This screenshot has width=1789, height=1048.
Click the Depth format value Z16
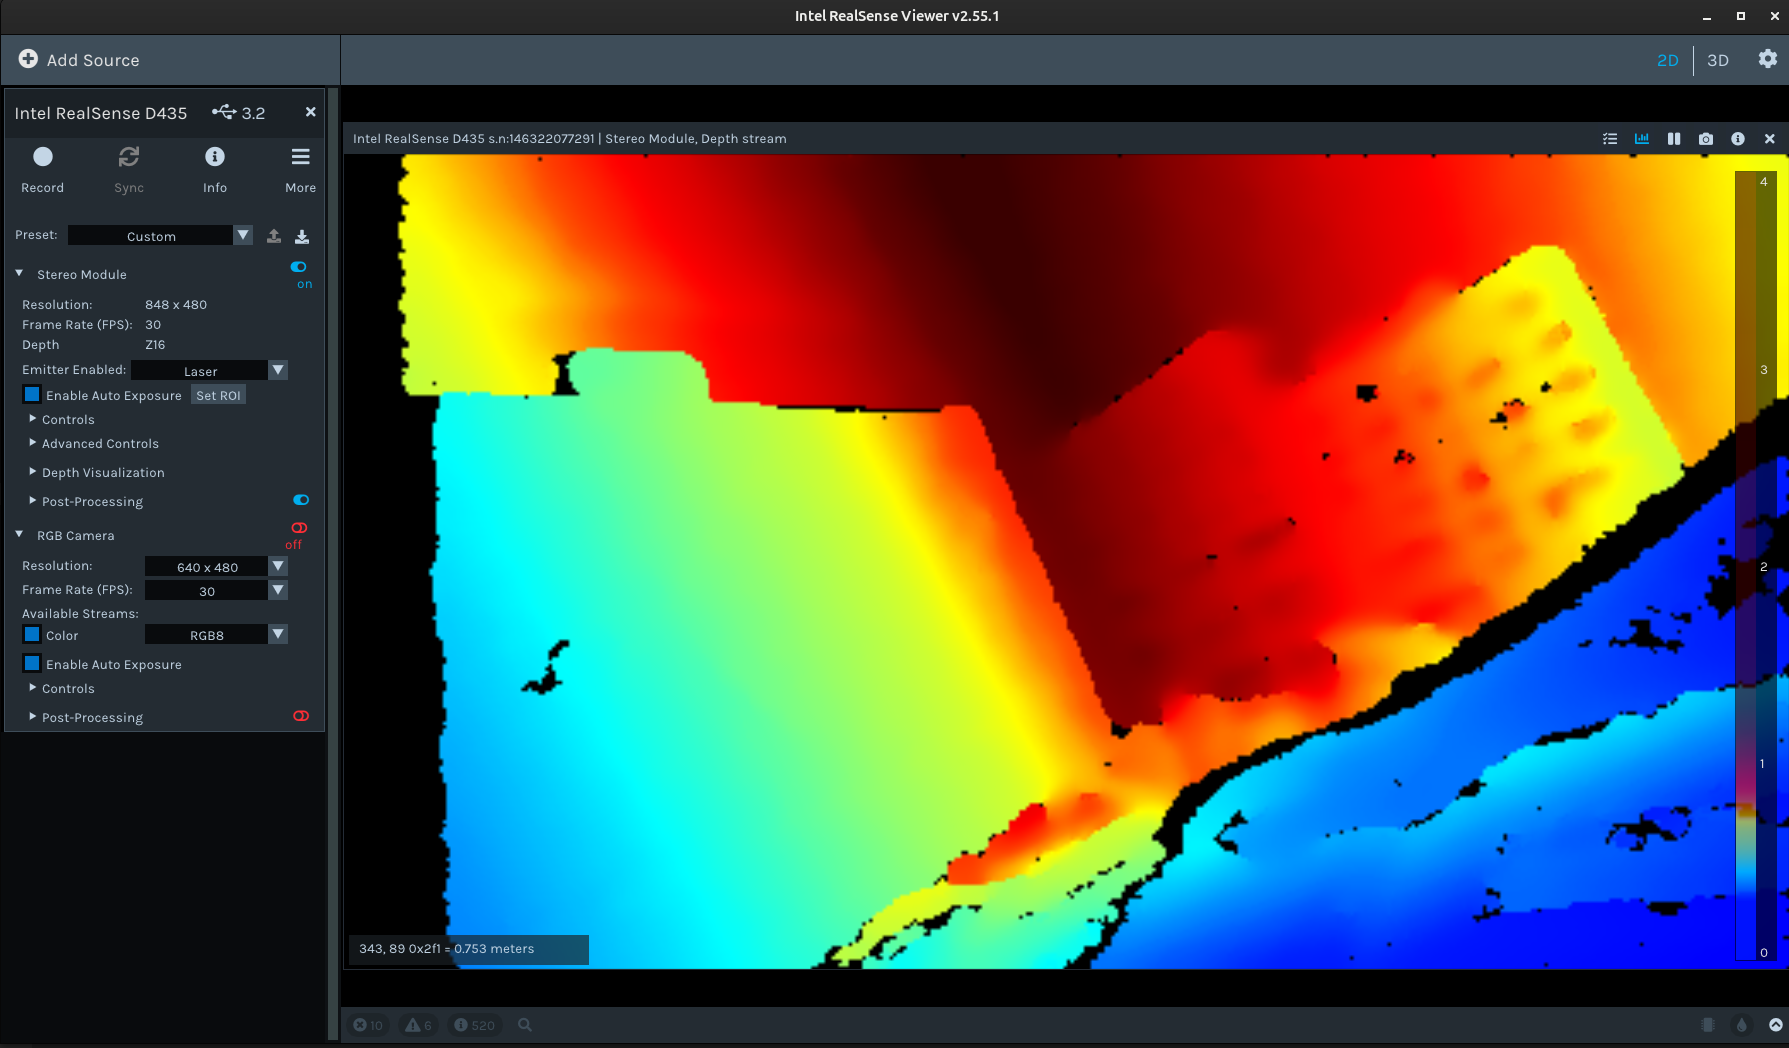pos(155,345)
